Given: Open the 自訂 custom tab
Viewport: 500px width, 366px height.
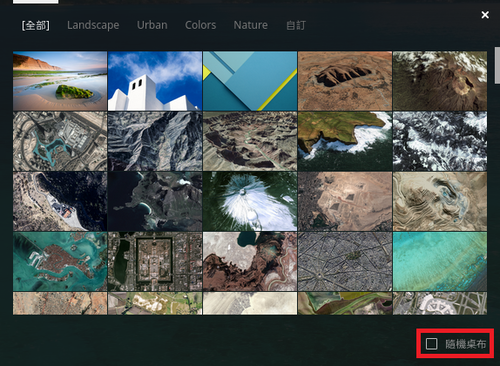Looking at the screenshot, I should [x=296, y=25].
